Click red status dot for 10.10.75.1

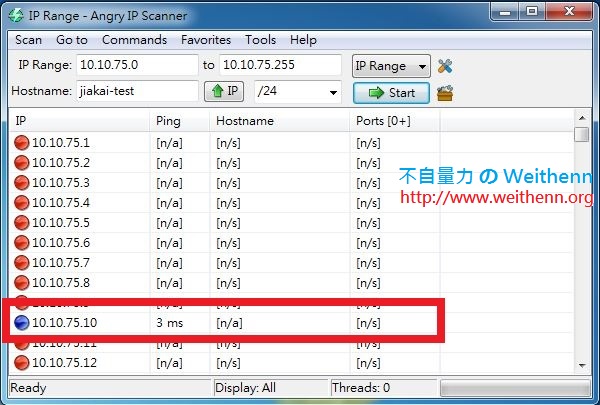pos(21,142)
